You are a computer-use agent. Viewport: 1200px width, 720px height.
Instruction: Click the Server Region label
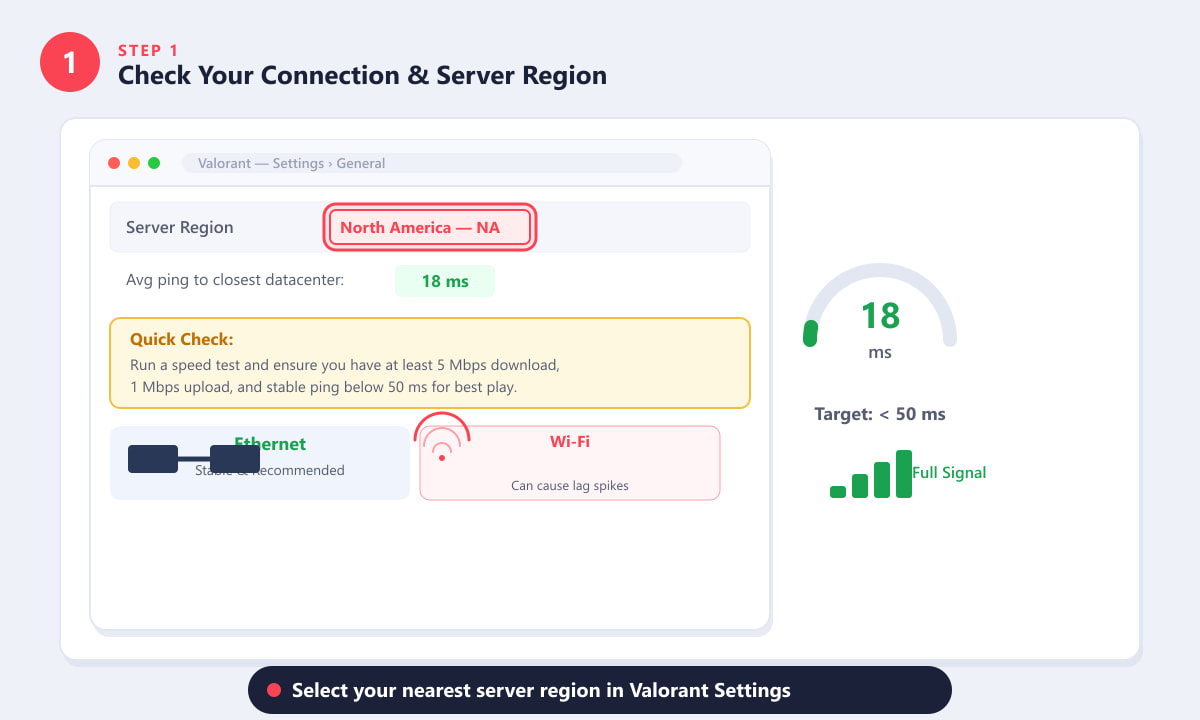(180, 228)
